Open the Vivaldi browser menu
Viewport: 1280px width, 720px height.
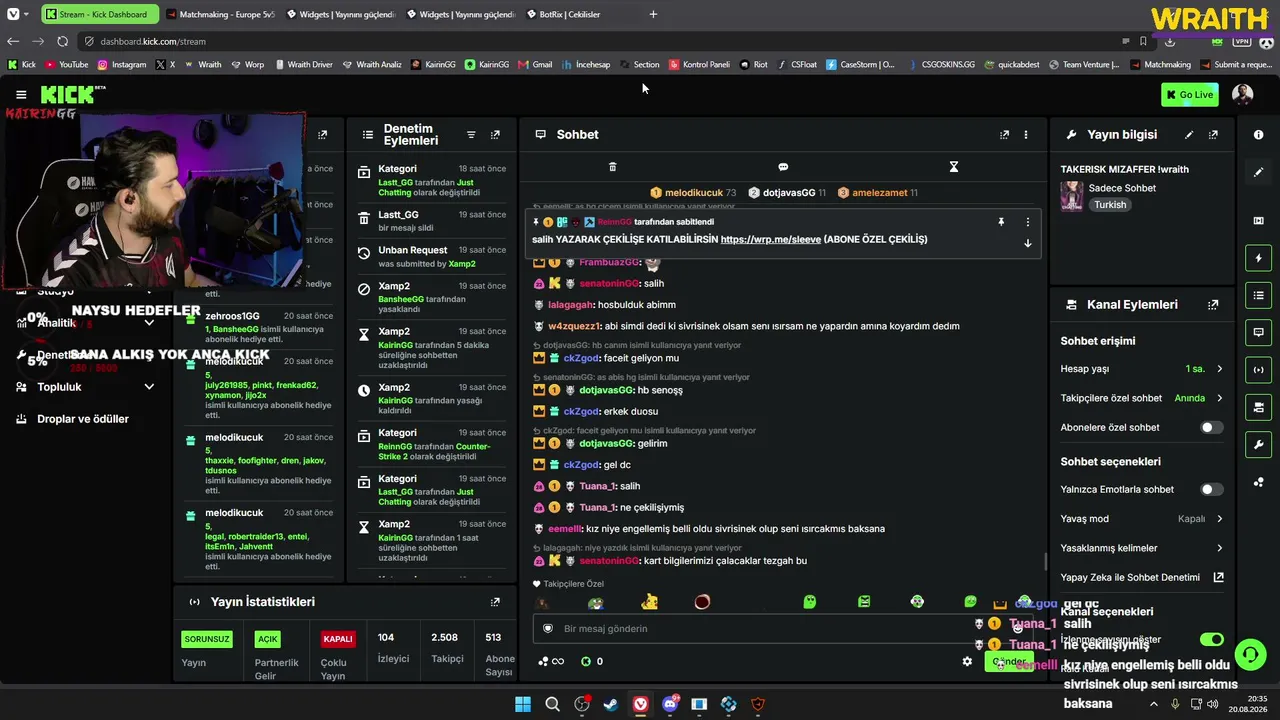click(13, 14)
